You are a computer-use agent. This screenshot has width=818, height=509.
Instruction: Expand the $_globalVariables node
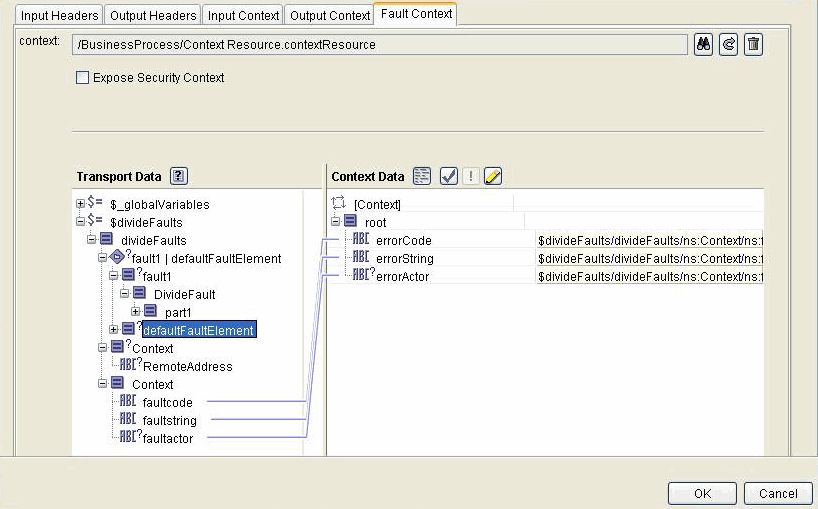tap(81, 204)
